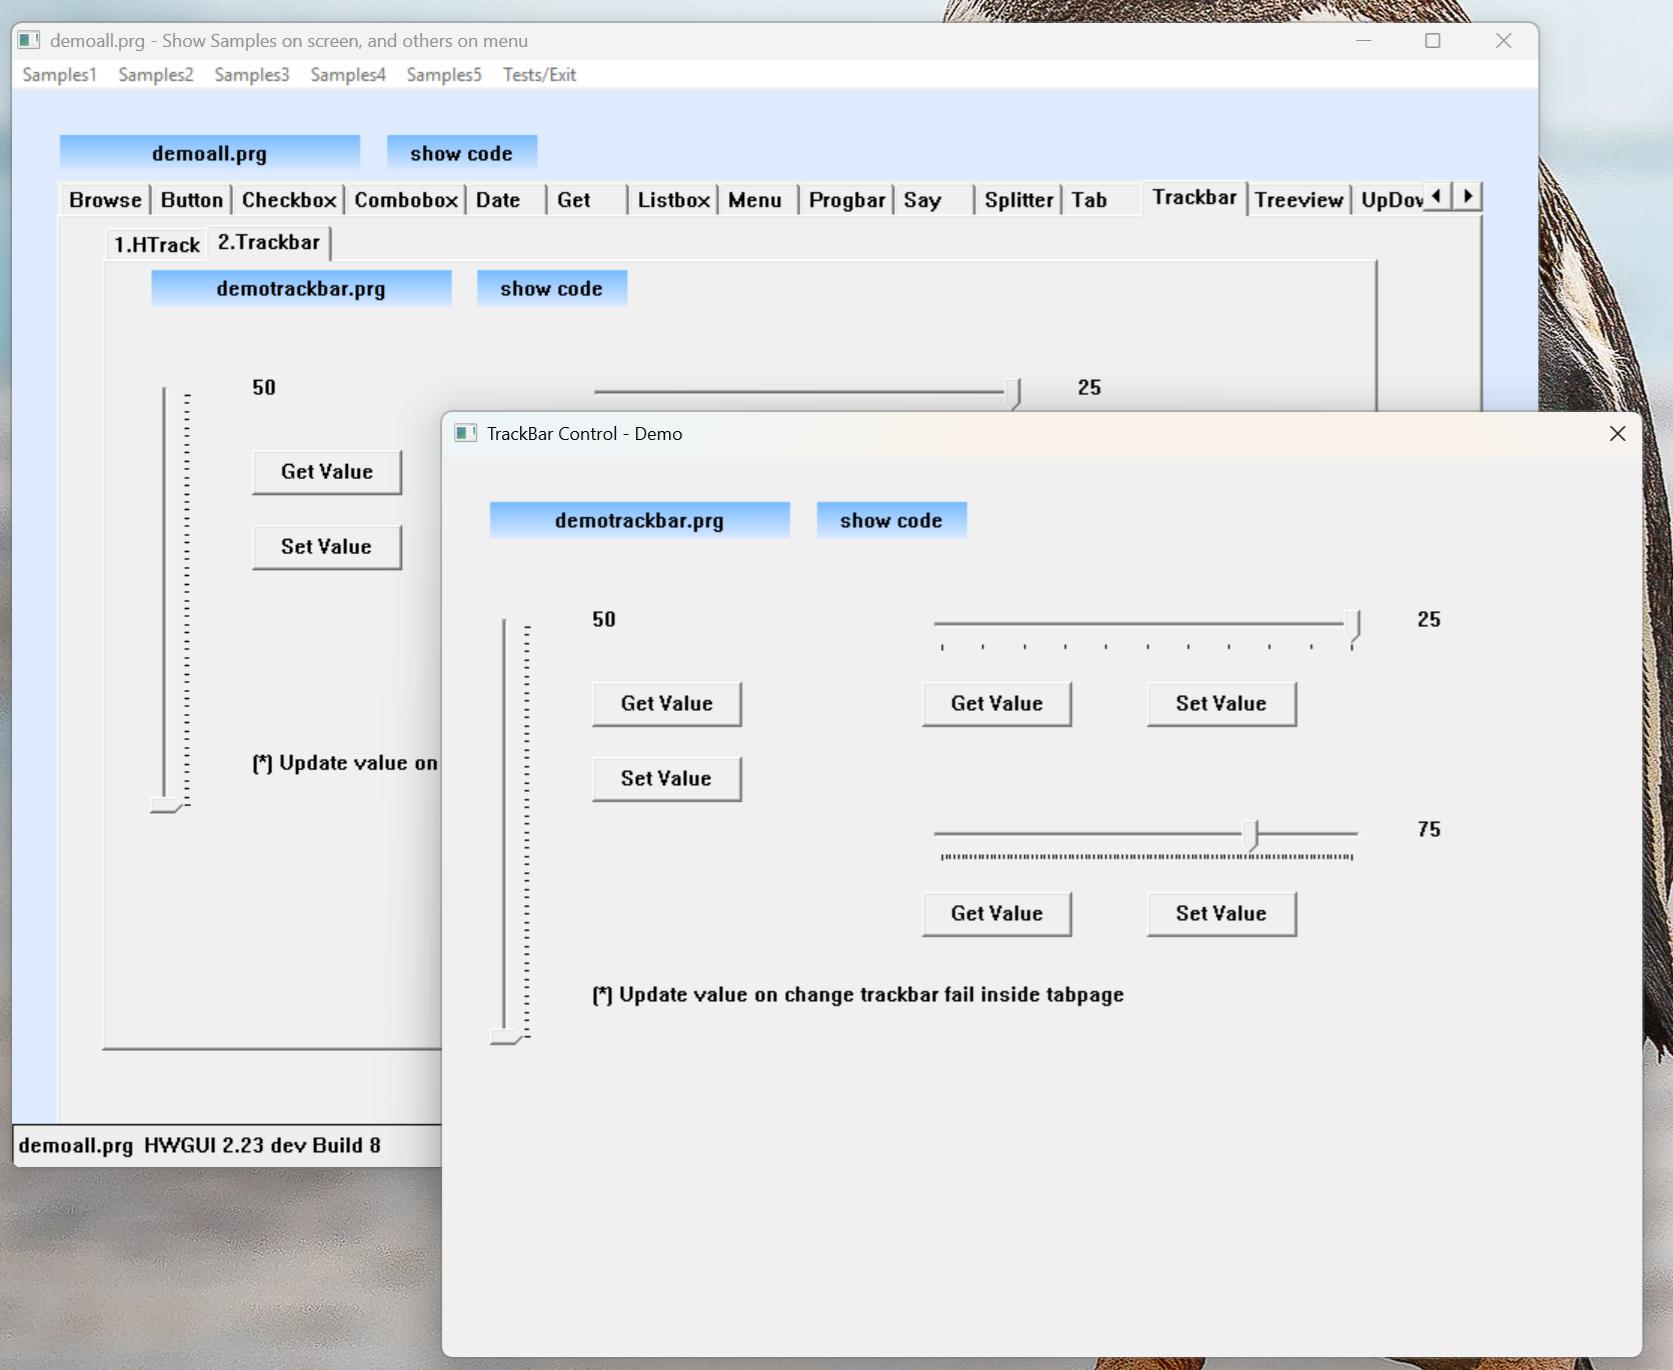This screenshot has width=1673, height=1370.
Task: Open the Samples2 menu
Action: pos(156,75)
